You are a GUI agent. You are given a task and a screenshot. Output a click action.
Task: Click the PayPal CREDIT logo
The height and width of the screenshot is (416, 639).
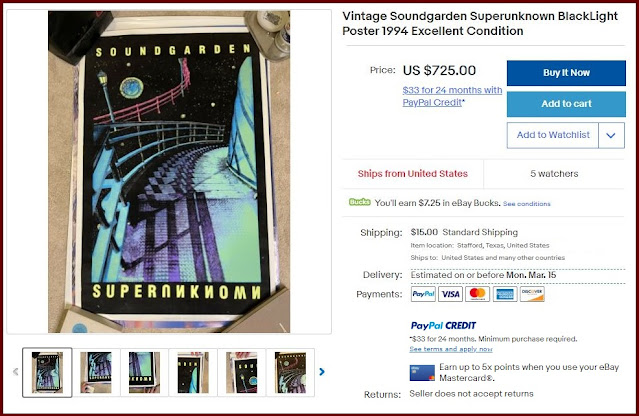[x=443, y=326]
